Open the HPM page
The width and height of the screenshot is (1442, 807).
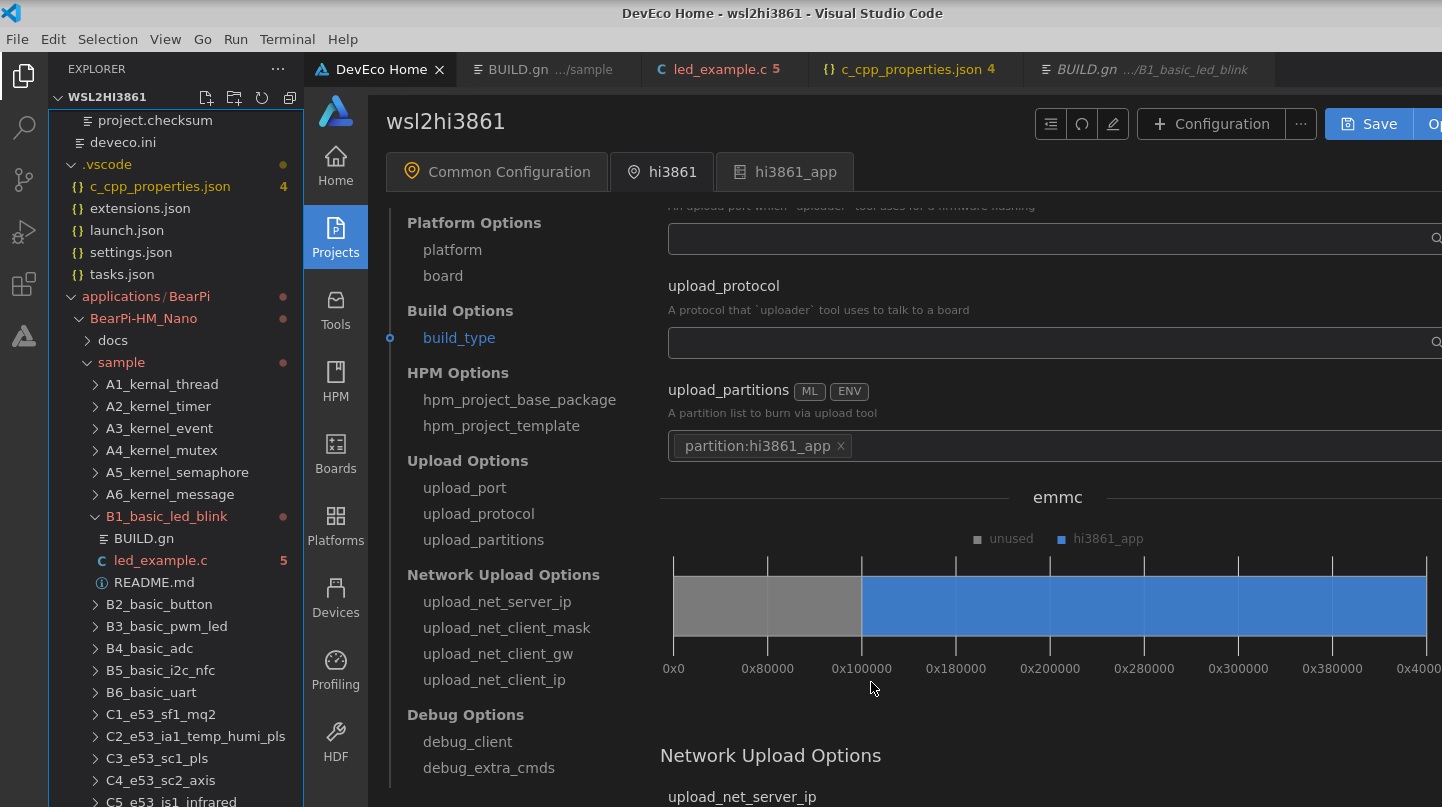point(336,381)
